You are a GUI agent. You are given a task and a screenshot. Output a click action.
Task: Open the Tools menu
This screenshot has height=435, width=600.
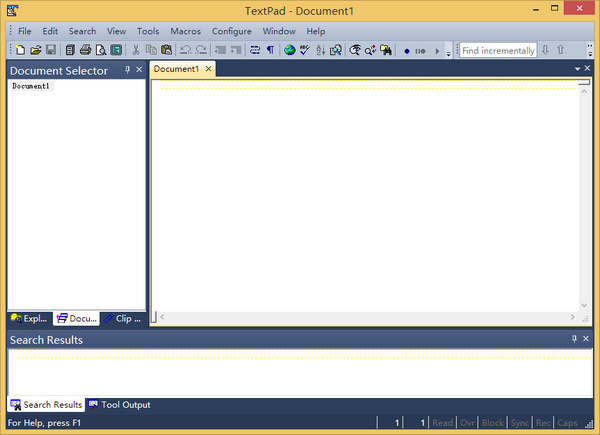148,31
